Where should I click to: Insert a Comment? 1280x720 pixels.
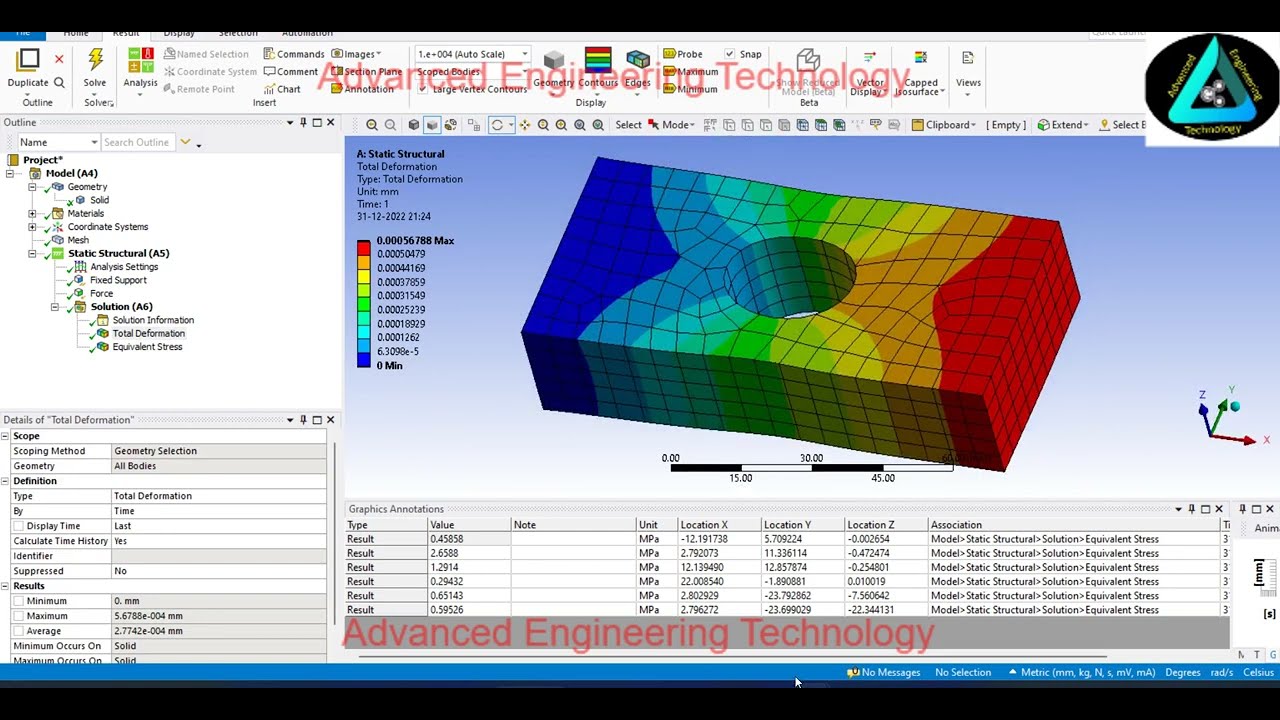pyautogui.click(x=290, y=72)
